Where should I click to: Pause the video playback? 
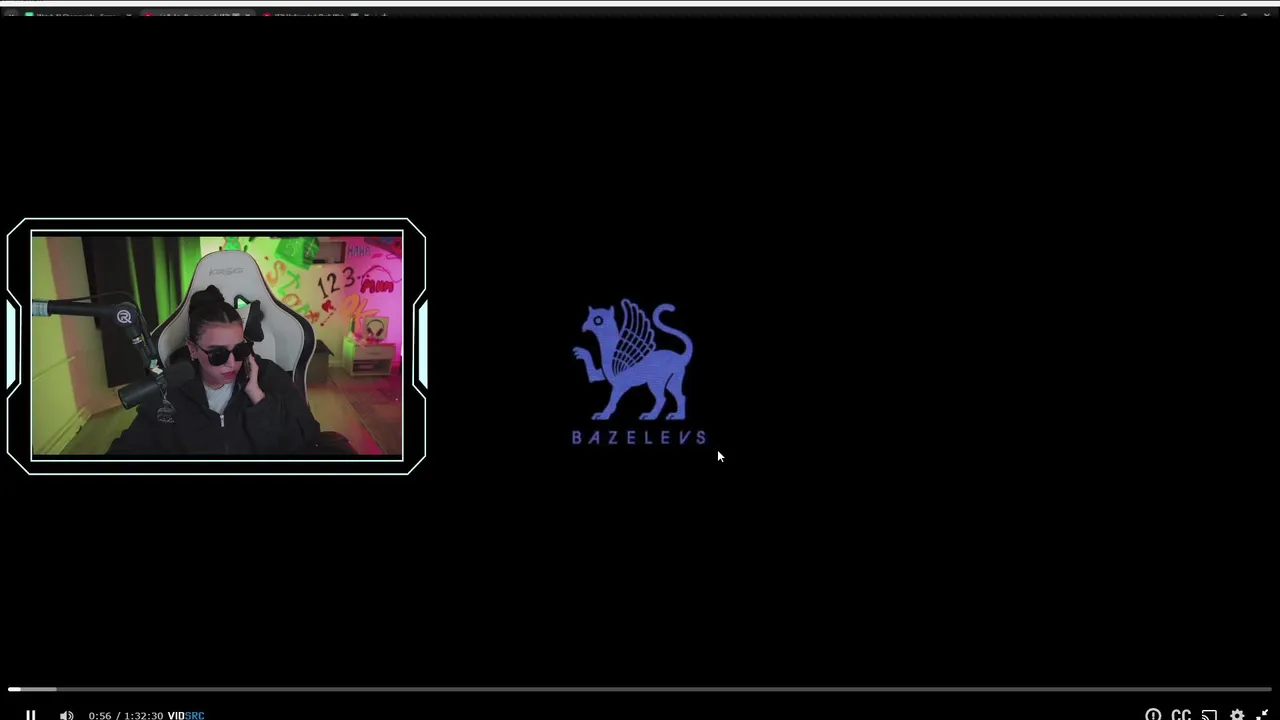tap(31, 715)
